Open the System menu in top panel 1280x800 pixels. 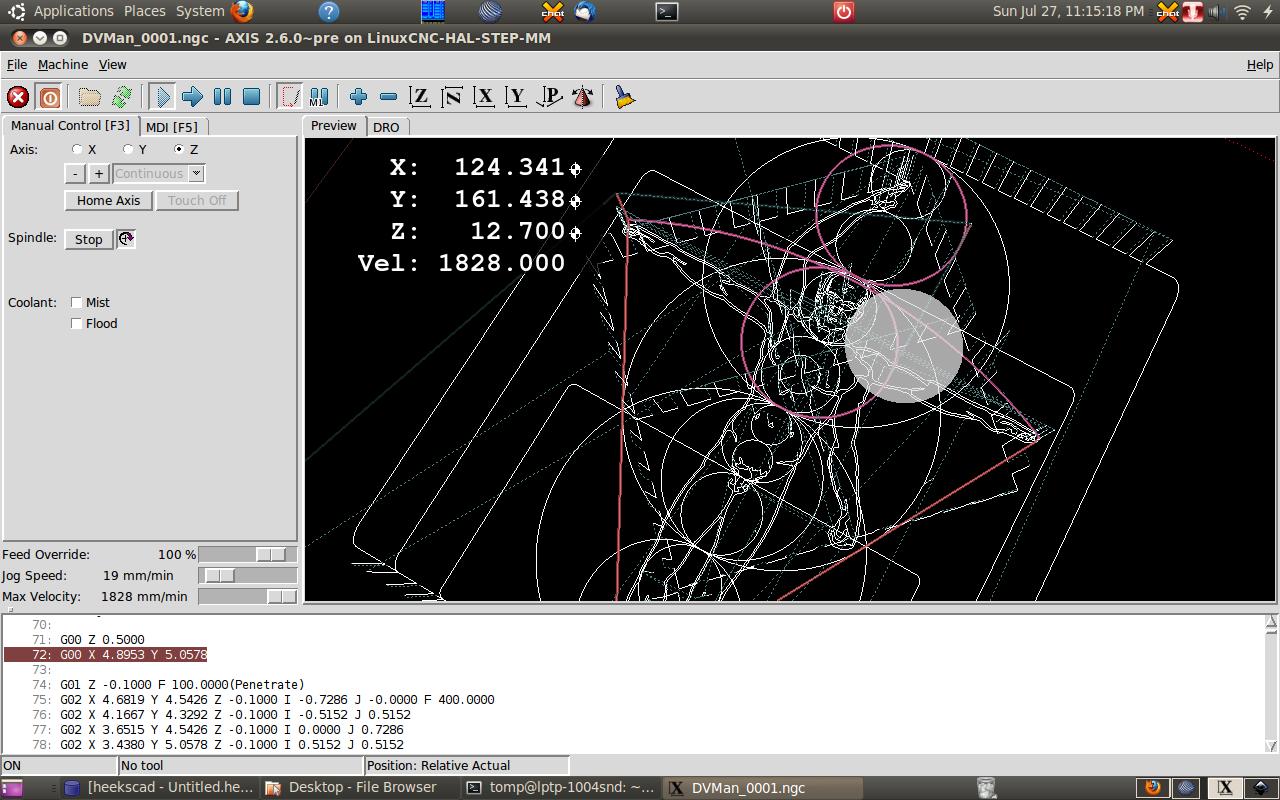point(200,11)
